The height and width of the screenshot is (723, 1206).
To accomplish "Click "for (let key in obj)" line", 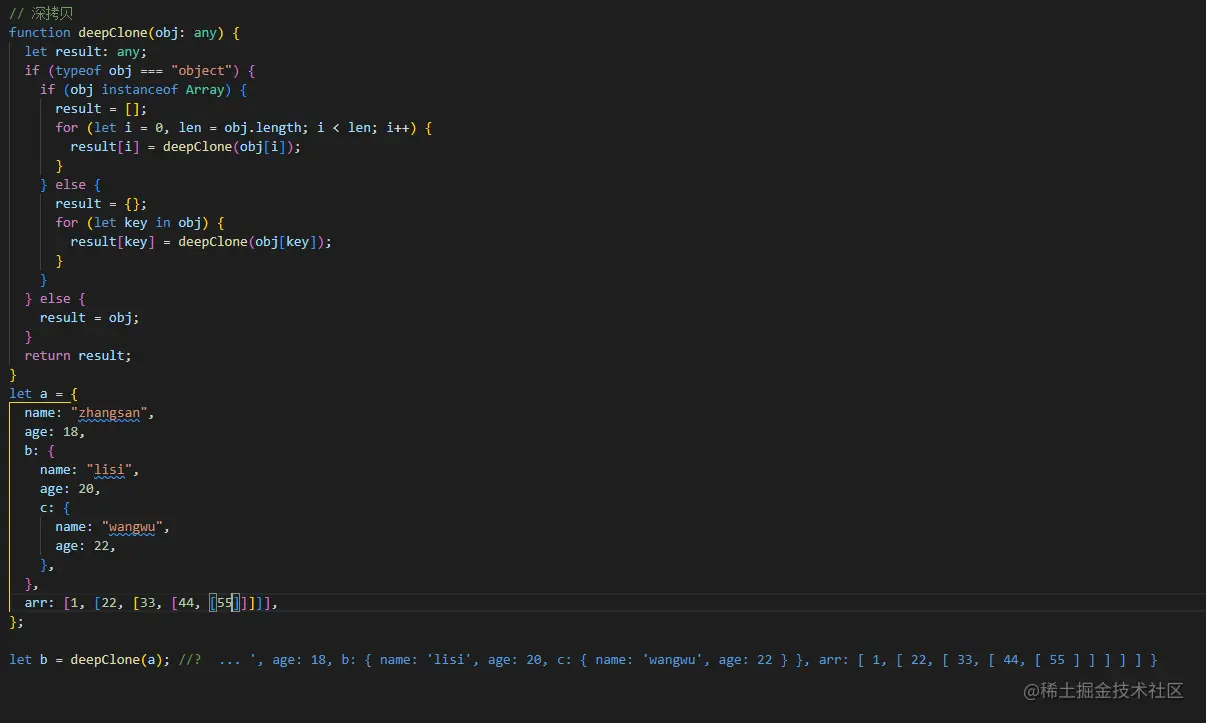I will click(140, 222).
